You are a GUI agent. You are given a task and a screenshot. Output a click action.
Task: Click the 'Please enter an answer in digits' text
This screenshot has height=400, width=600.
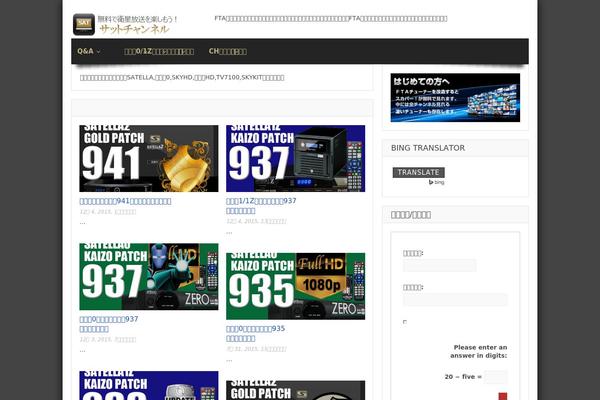tap(479, 351)
